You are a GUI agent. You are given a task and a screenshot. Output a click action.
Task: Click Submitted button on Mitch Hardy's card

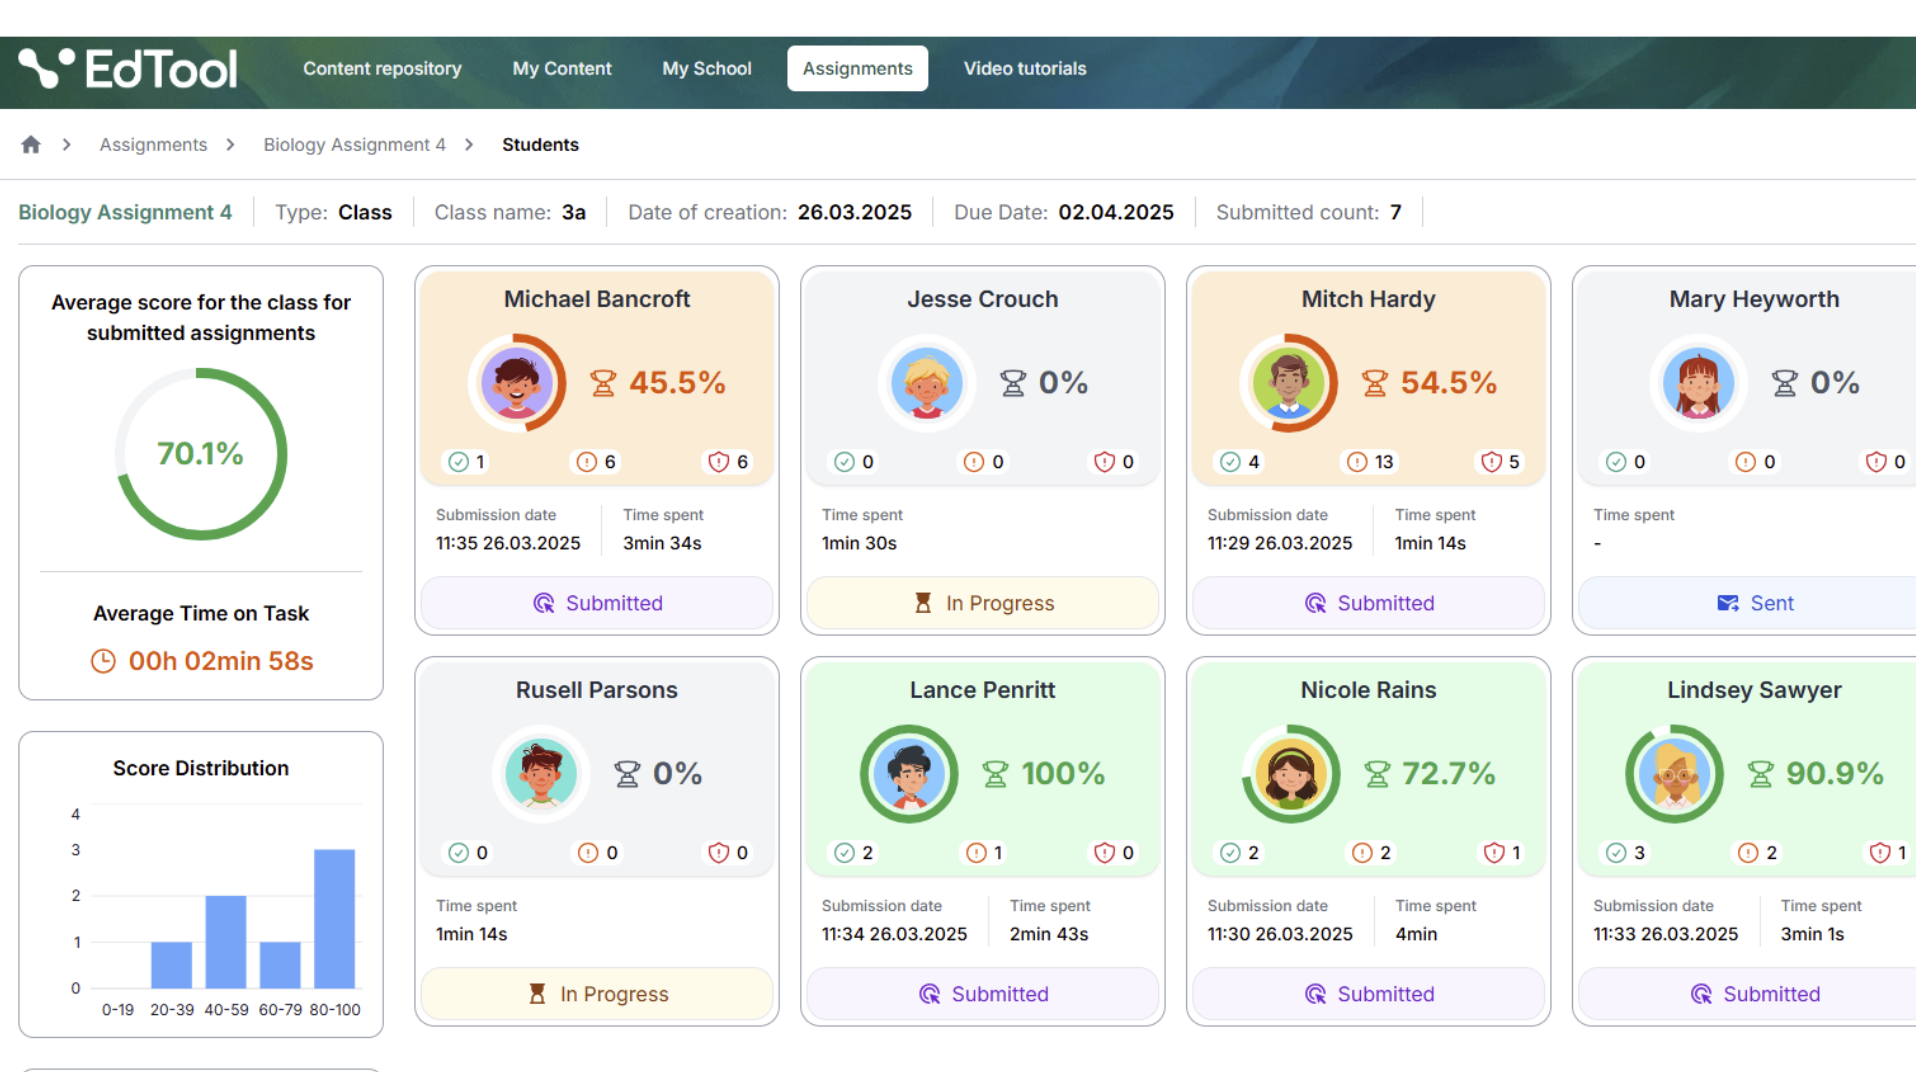click(1368, 603)
